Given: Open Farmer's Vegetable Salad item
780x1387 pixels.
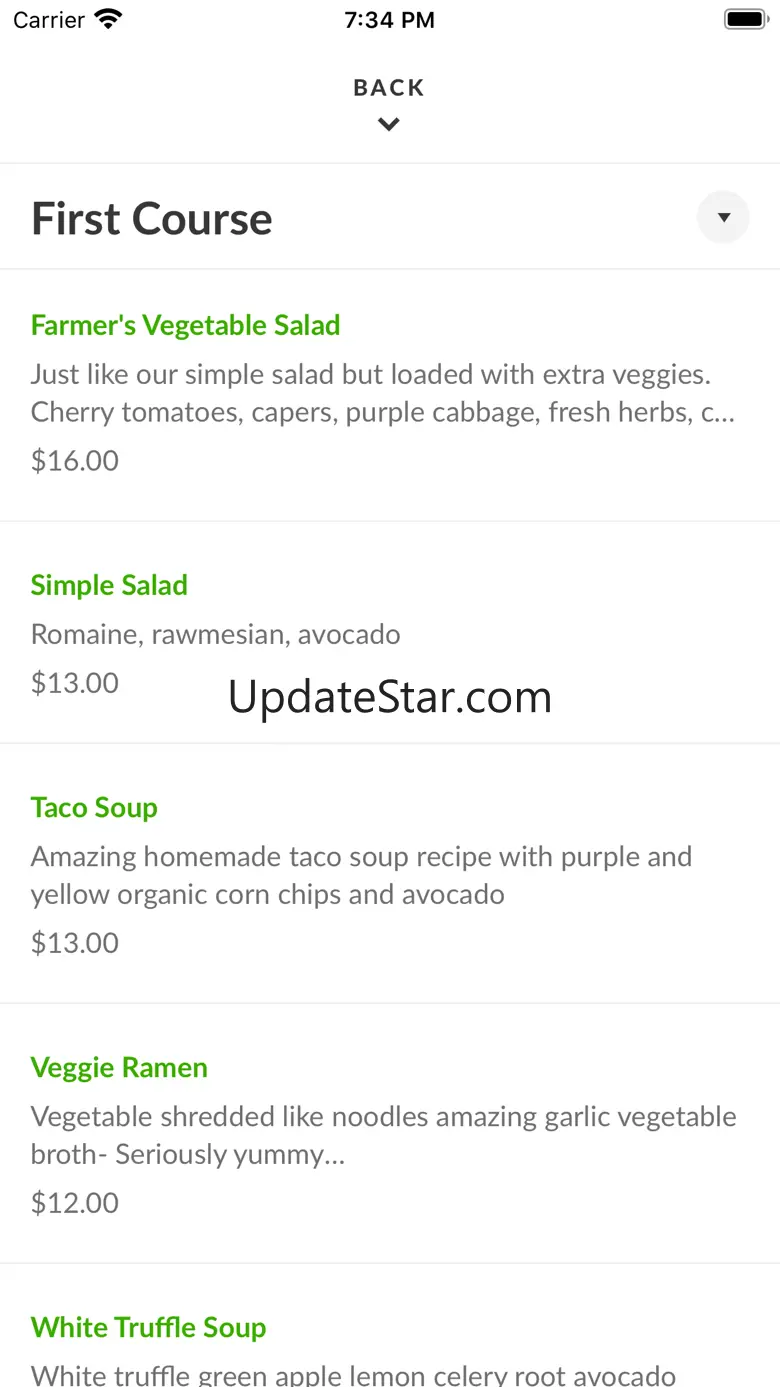Looking at the screenshot, I should pyautogui.click(x=185, y=325).
